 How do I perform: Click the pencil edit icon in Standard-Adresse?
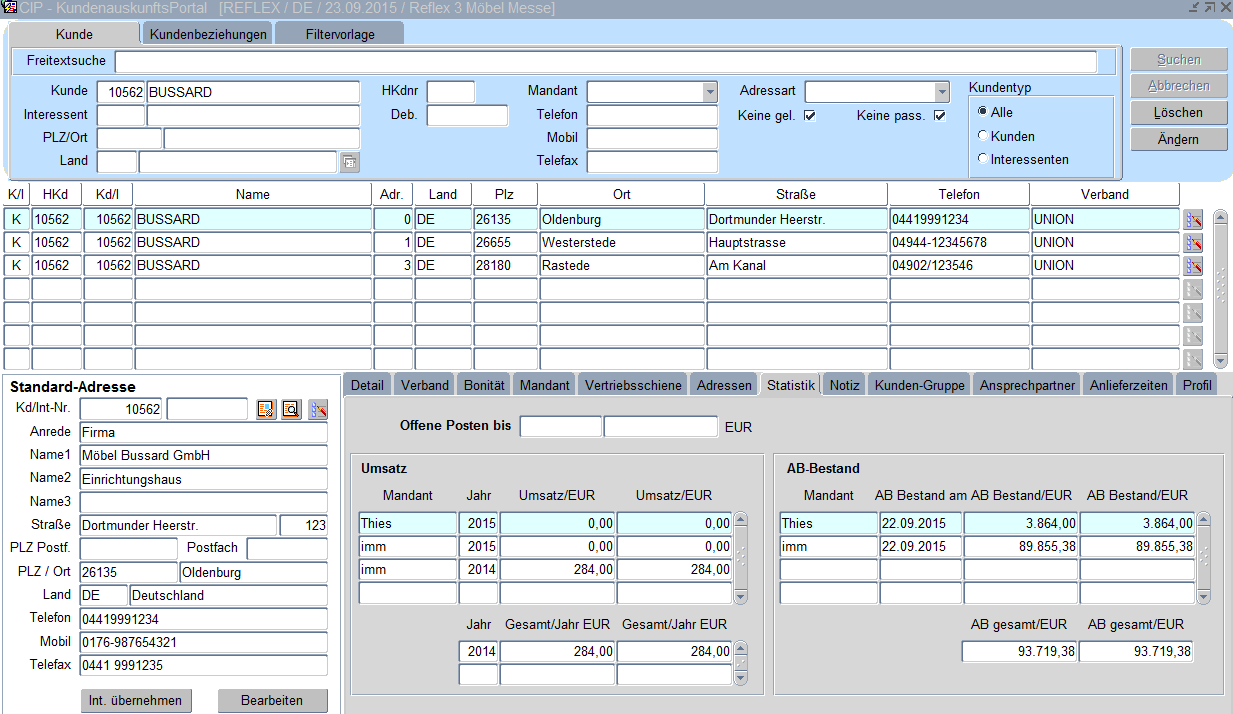click(318, 409)
